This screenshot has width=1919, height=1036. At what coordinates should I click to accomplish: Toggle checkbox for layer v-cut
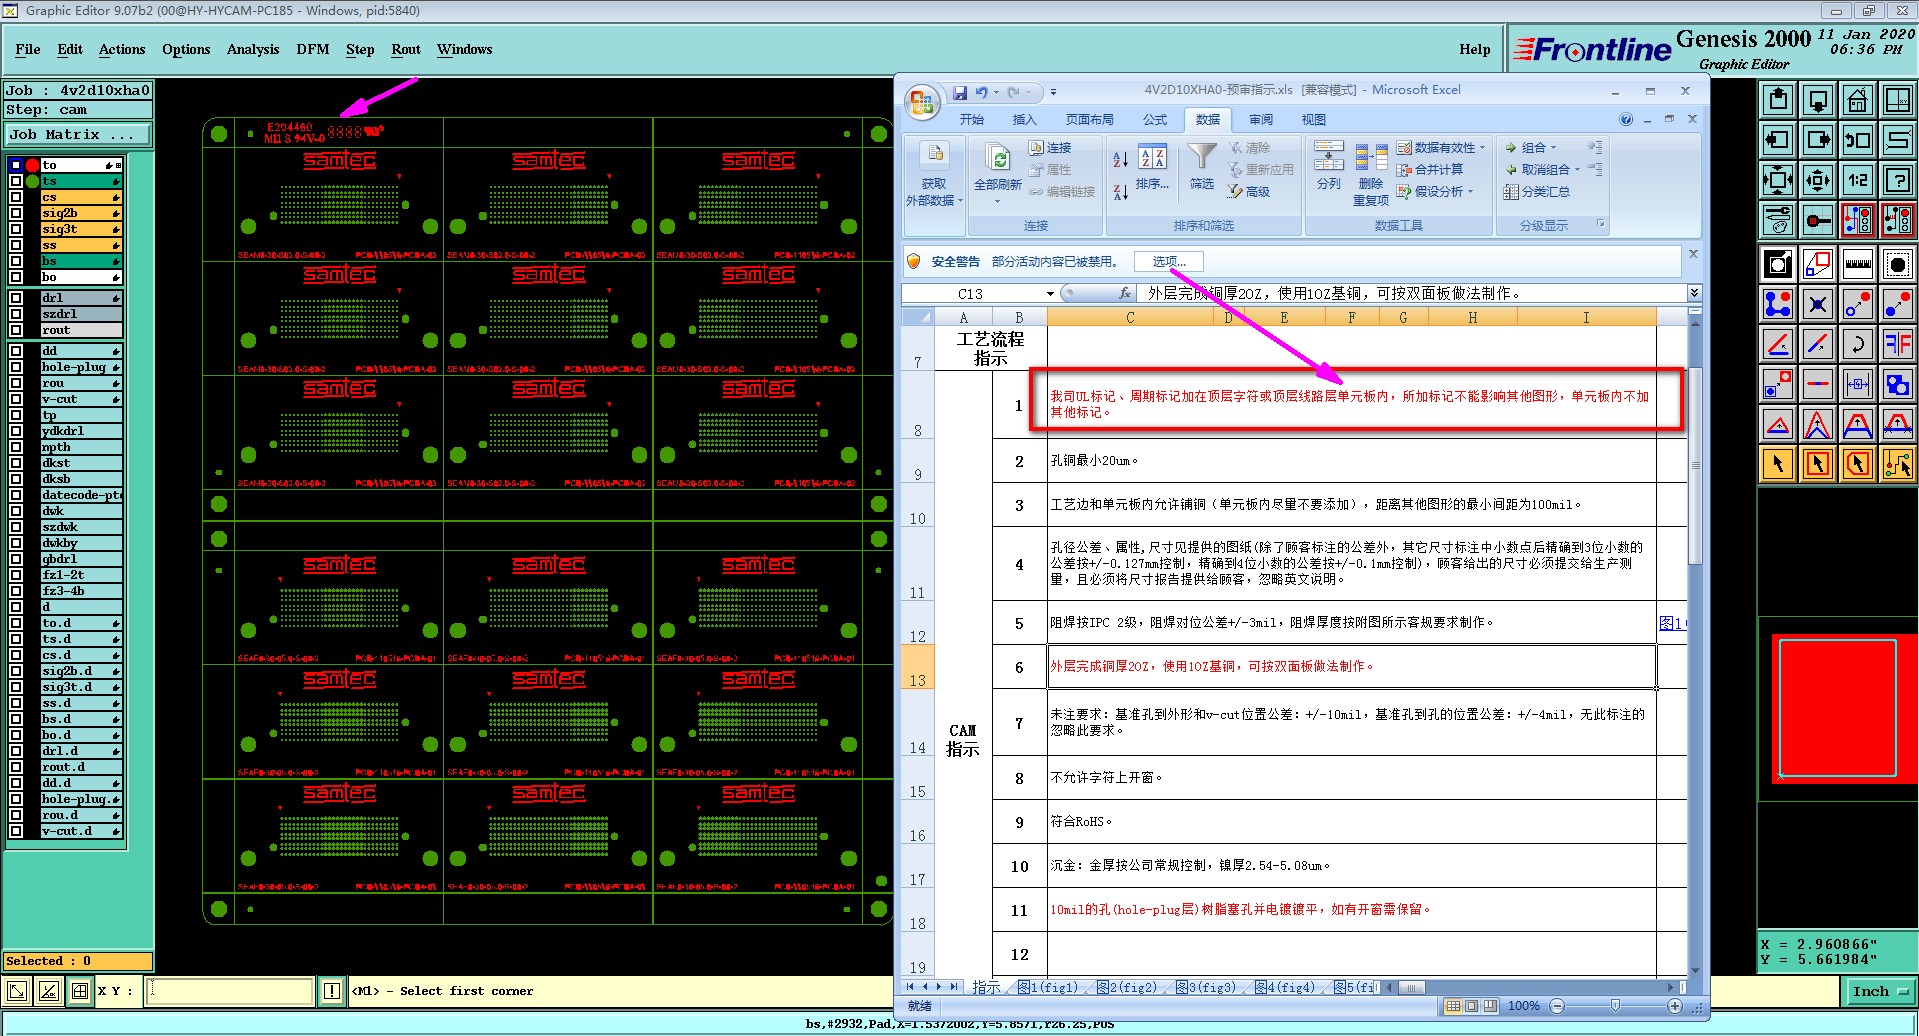(x=16, y=399)
